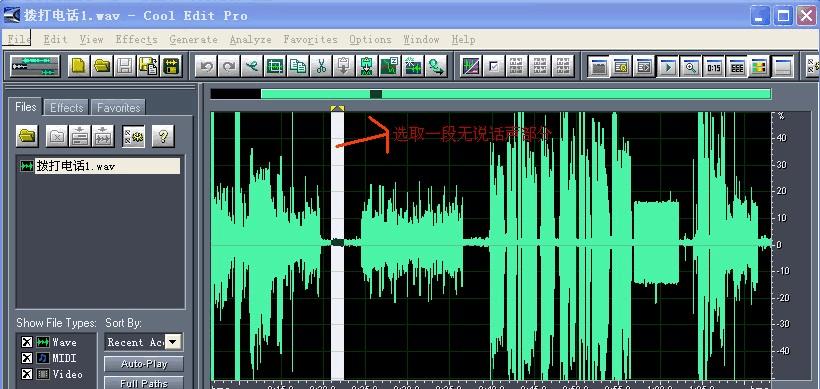Toggle spectral view with diagonal waveform icon
The height and width of the screenshot is (389, 820).
click(x=471, y=66)
